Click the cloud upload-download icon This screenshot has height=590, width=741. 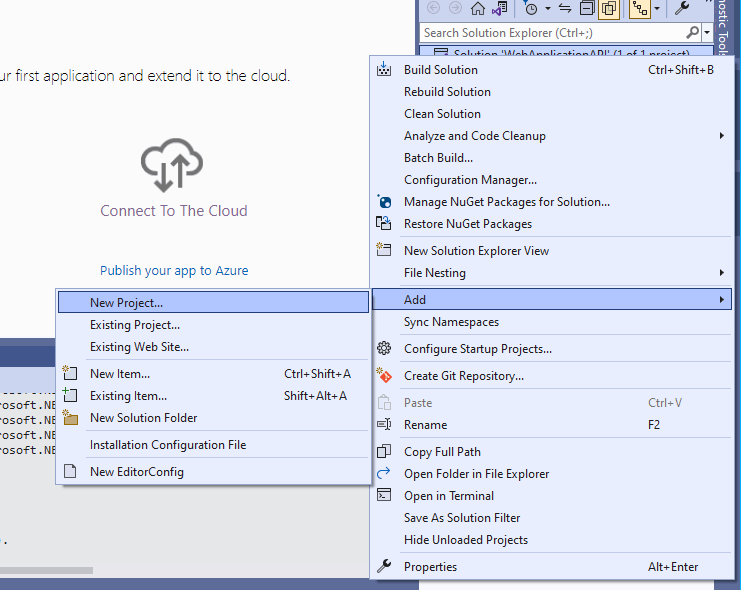[172, 165]
